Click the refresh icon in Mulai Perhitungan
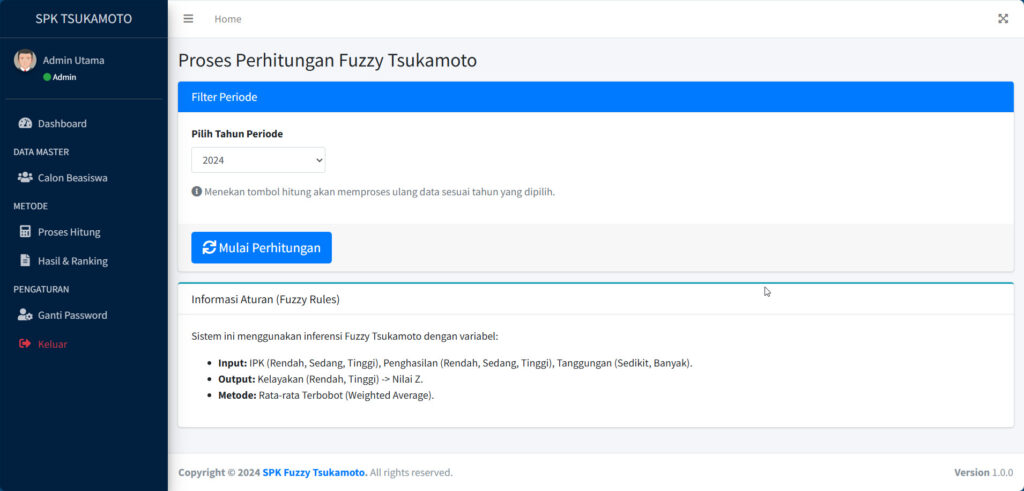This screenshot has height=491, width=1024. point(209,248)
